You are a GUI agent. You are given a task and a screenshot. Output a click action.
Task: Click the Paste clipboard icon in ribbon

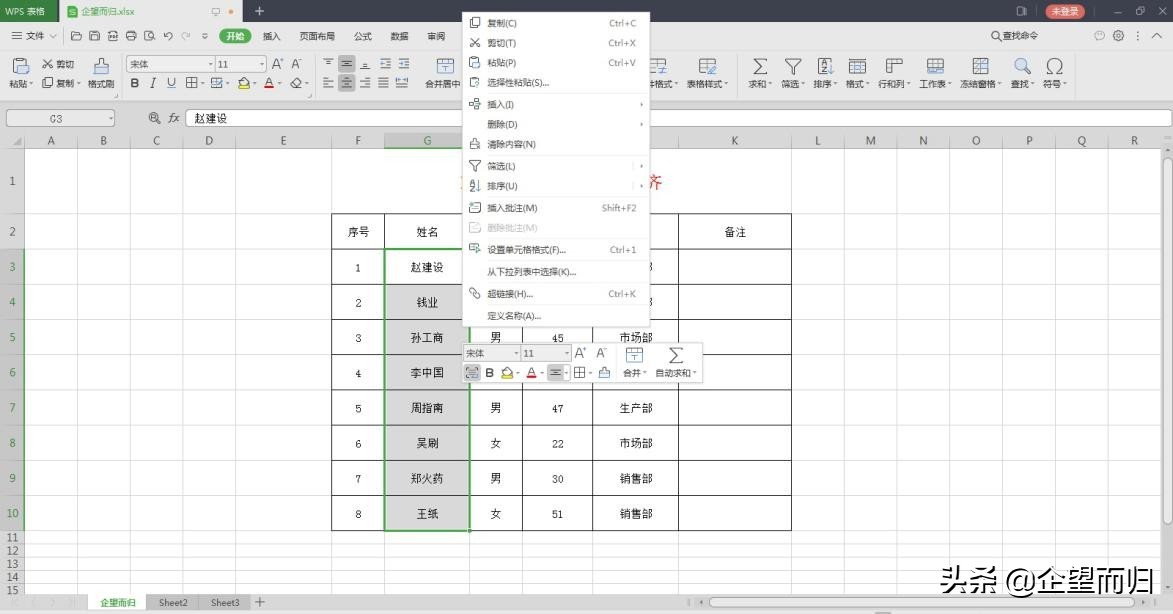(21, 66)
